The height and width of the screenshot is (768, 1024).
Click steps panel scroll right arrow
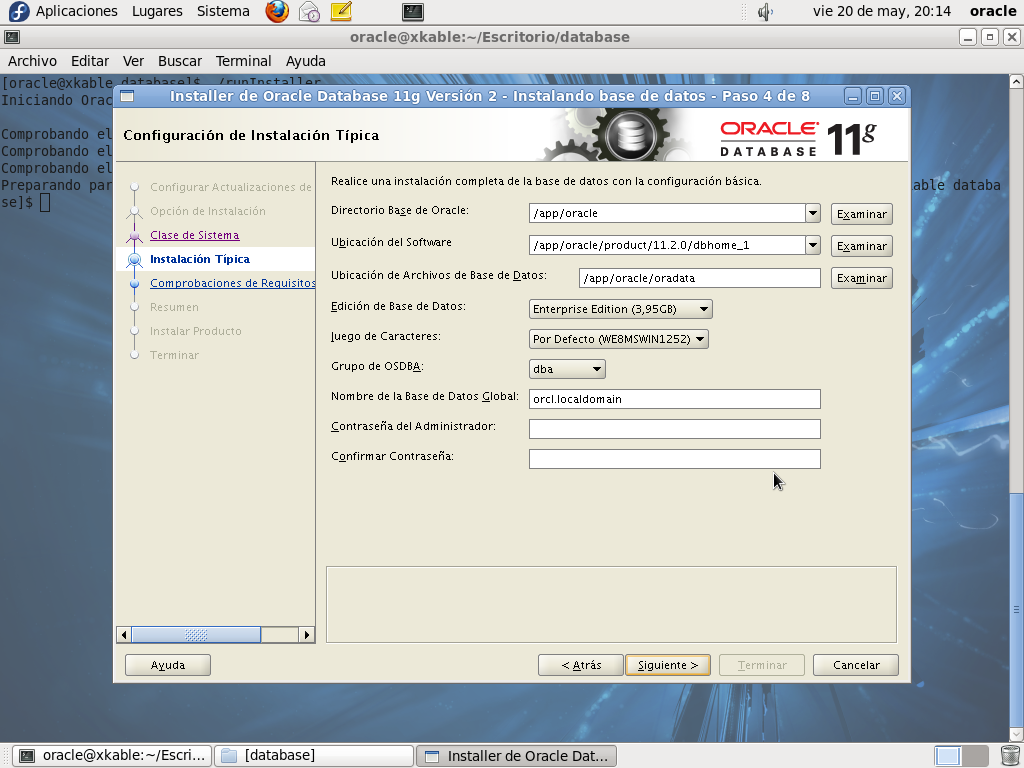tap(306, 634)
